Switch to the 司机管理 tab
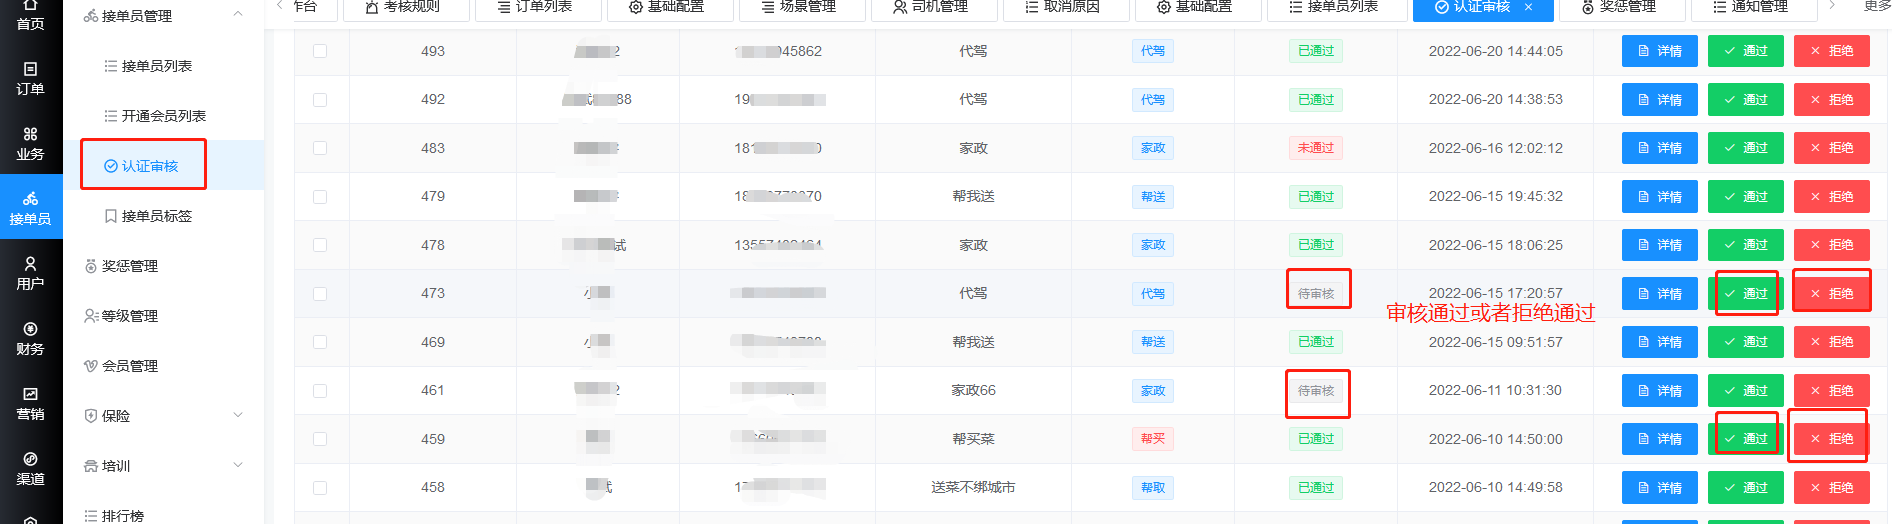 932,8
